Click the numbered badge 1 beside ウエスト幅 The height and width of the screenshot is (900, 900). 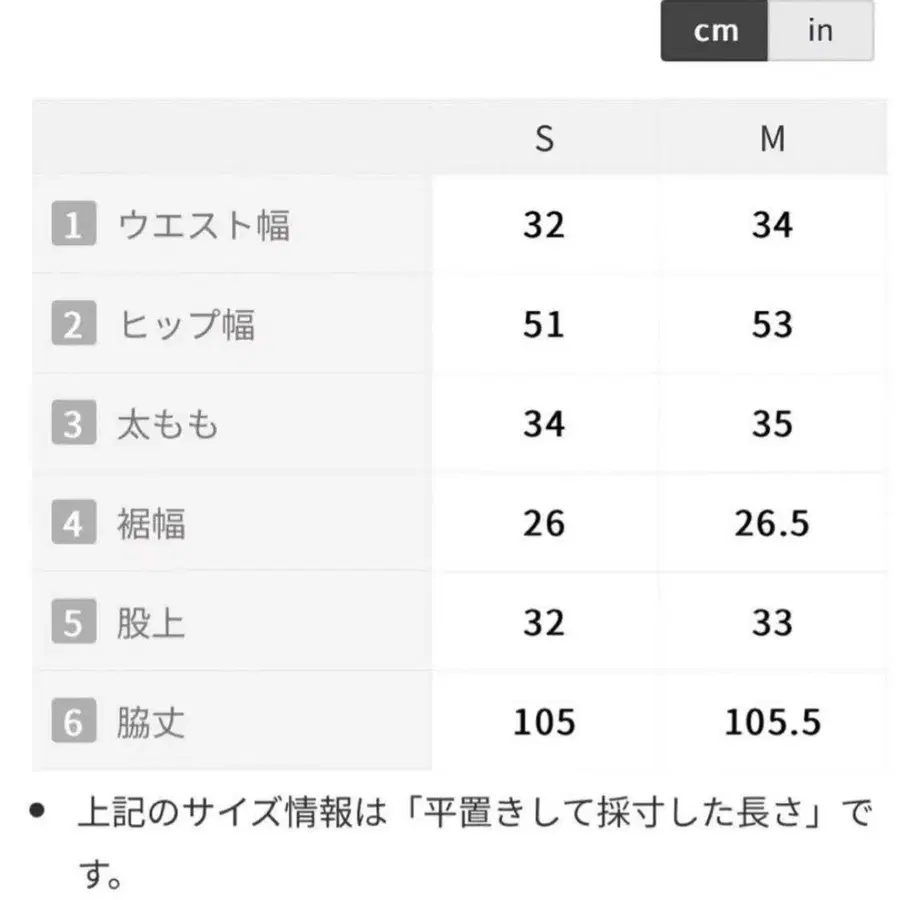[72, 224]
